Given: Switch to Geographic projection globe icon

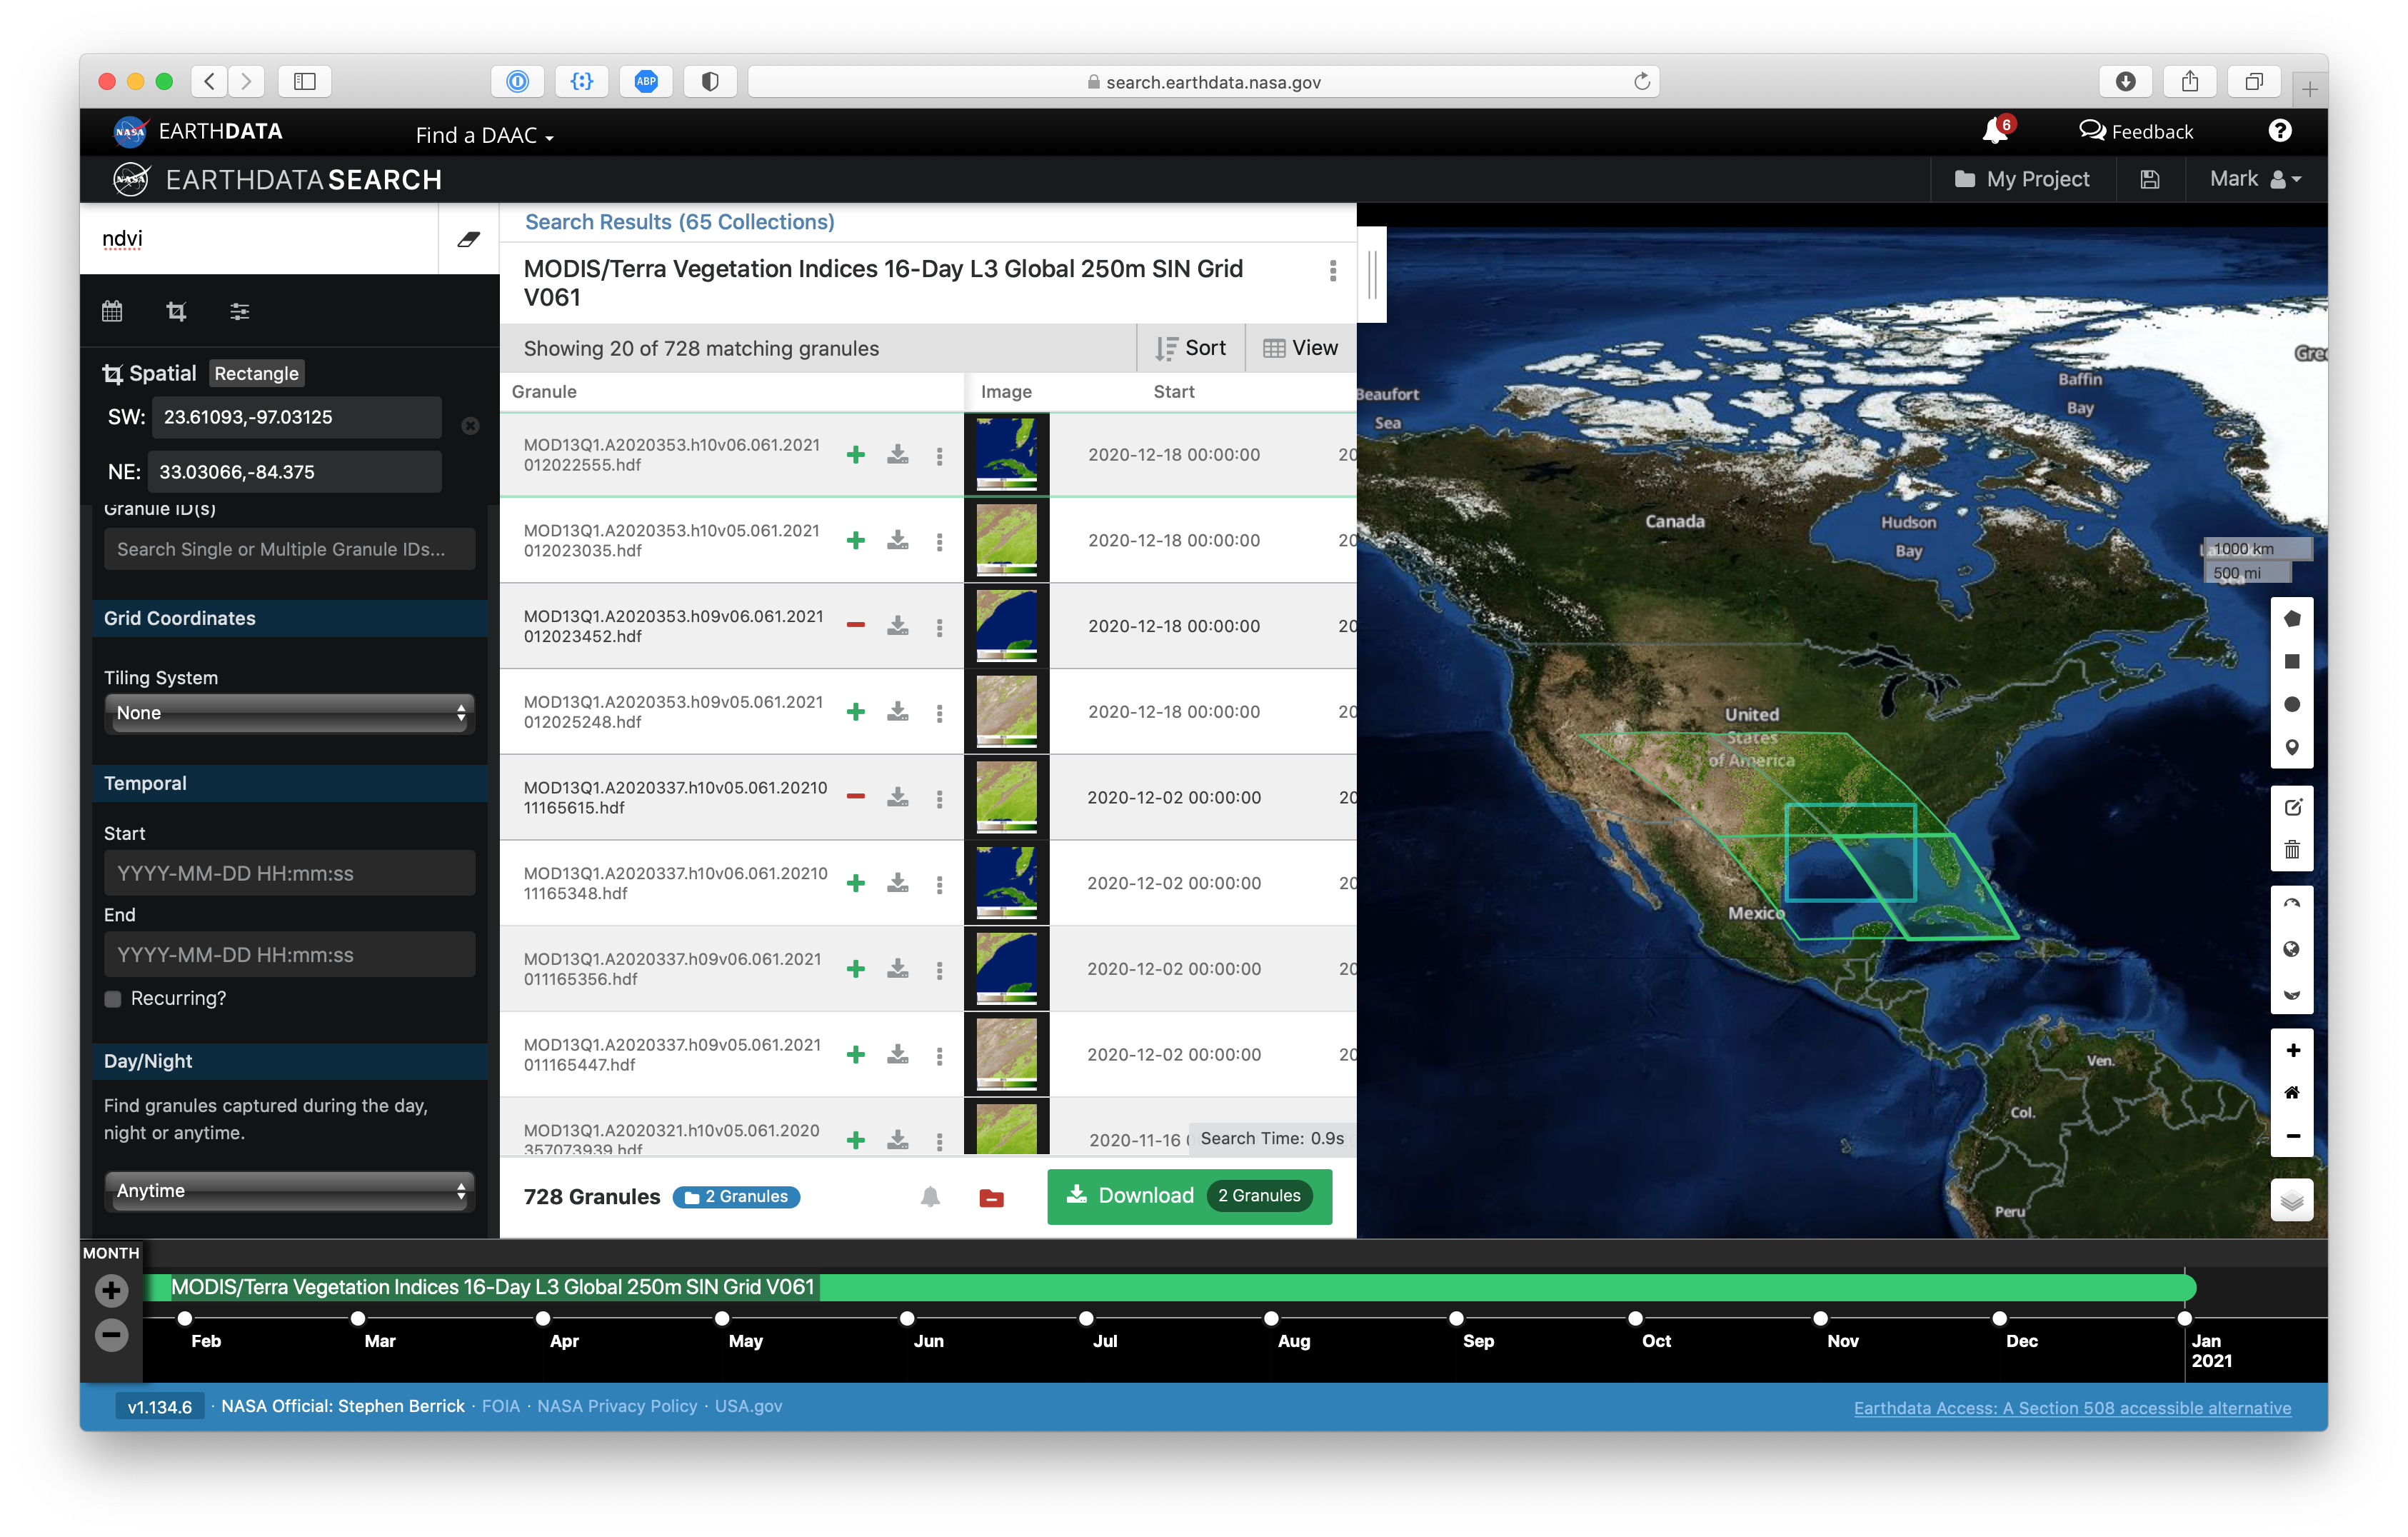Looking at the screenshot, I should click(2292, 950).
